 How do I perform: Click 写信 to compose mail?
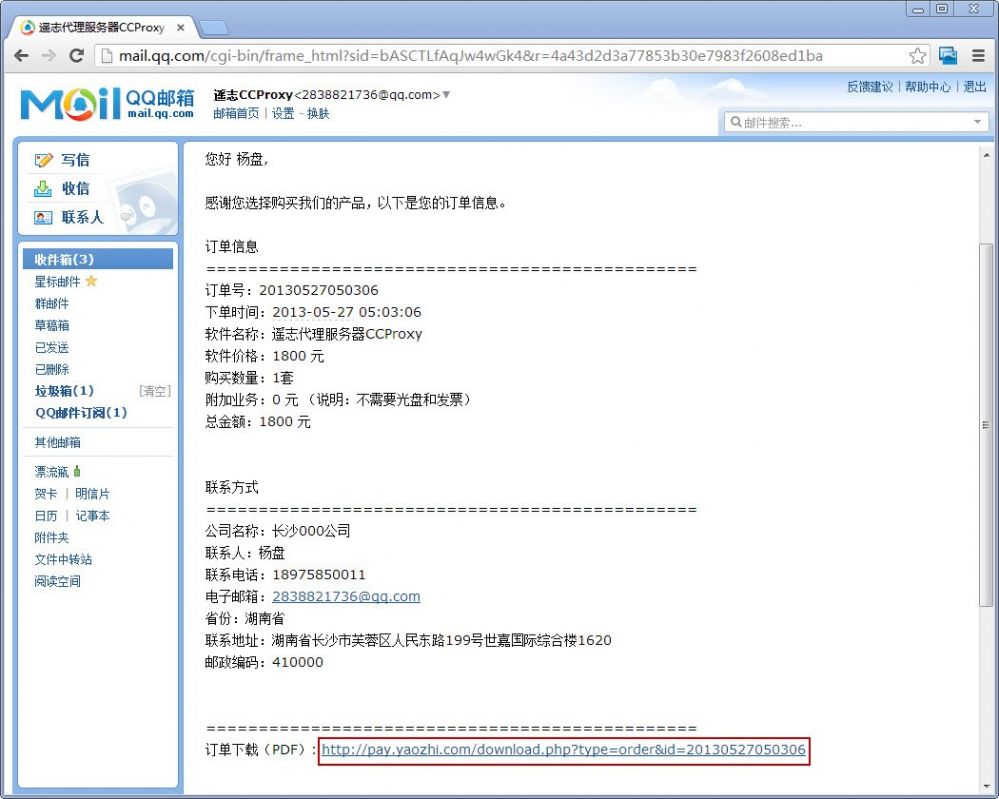click(x=75, y=160)
